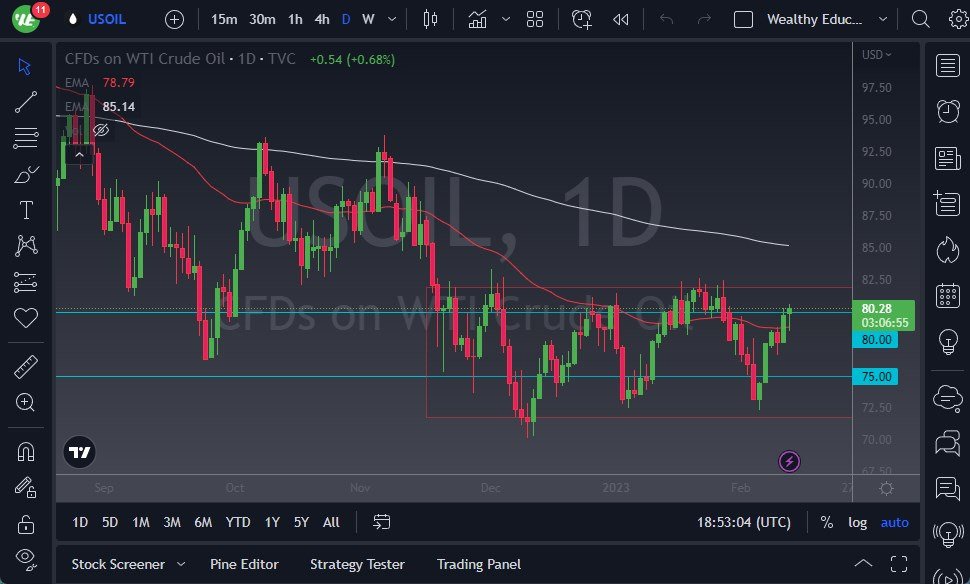Viewport: 970px width, 584px height.
Task: Switch to the 30m timeframe
Action: tap(262, 19)
